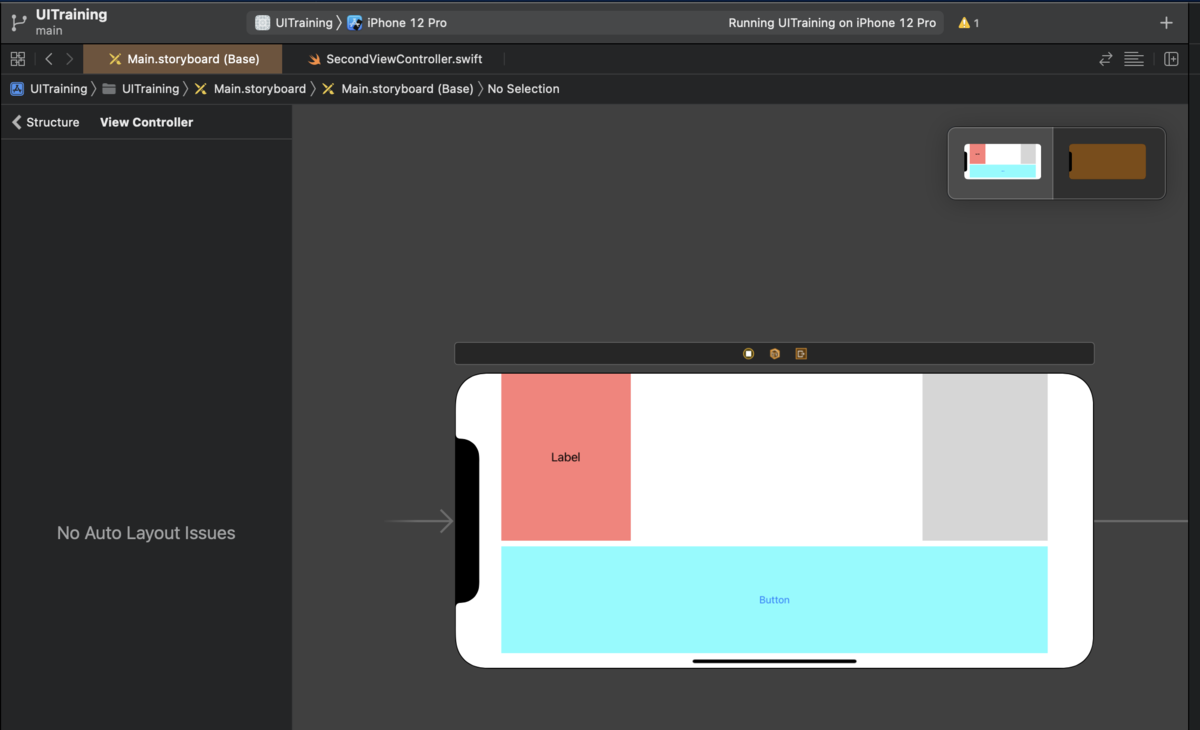Click the Exit dock icon
The image size is (1200, 730).
click(x=801, y=354)
